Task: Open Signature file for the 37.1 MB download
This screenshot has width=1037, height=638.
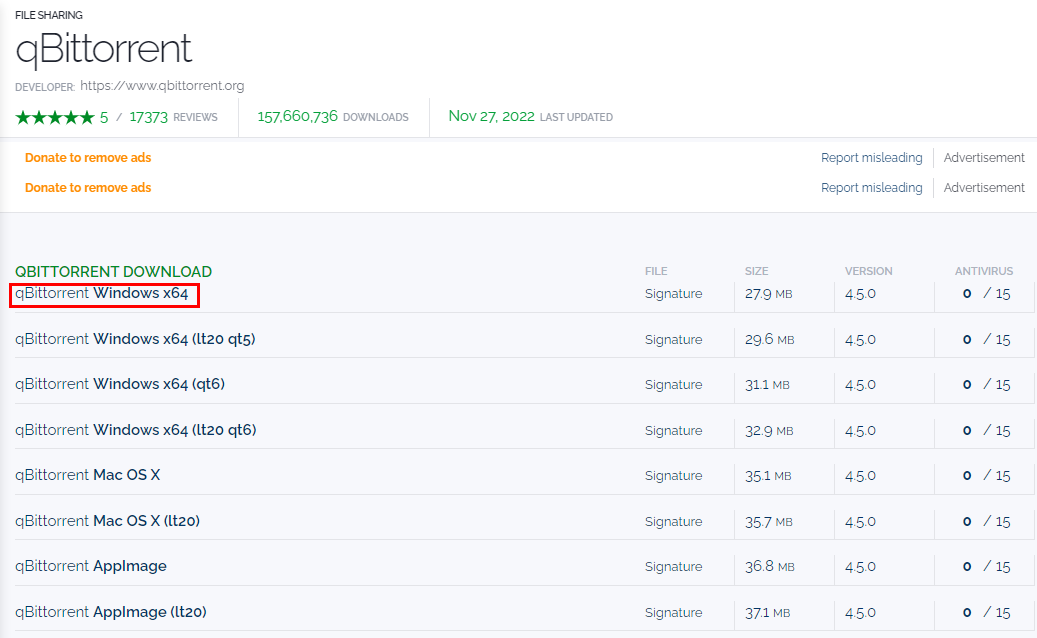Action: (673, 613)
